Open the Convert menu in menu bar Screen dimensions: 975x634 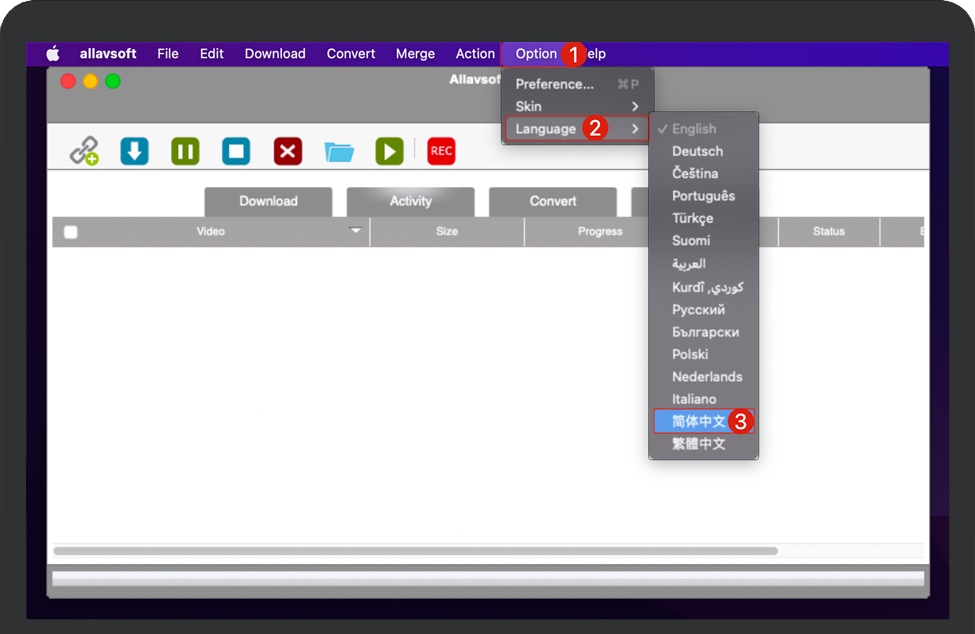pos(351,53)
